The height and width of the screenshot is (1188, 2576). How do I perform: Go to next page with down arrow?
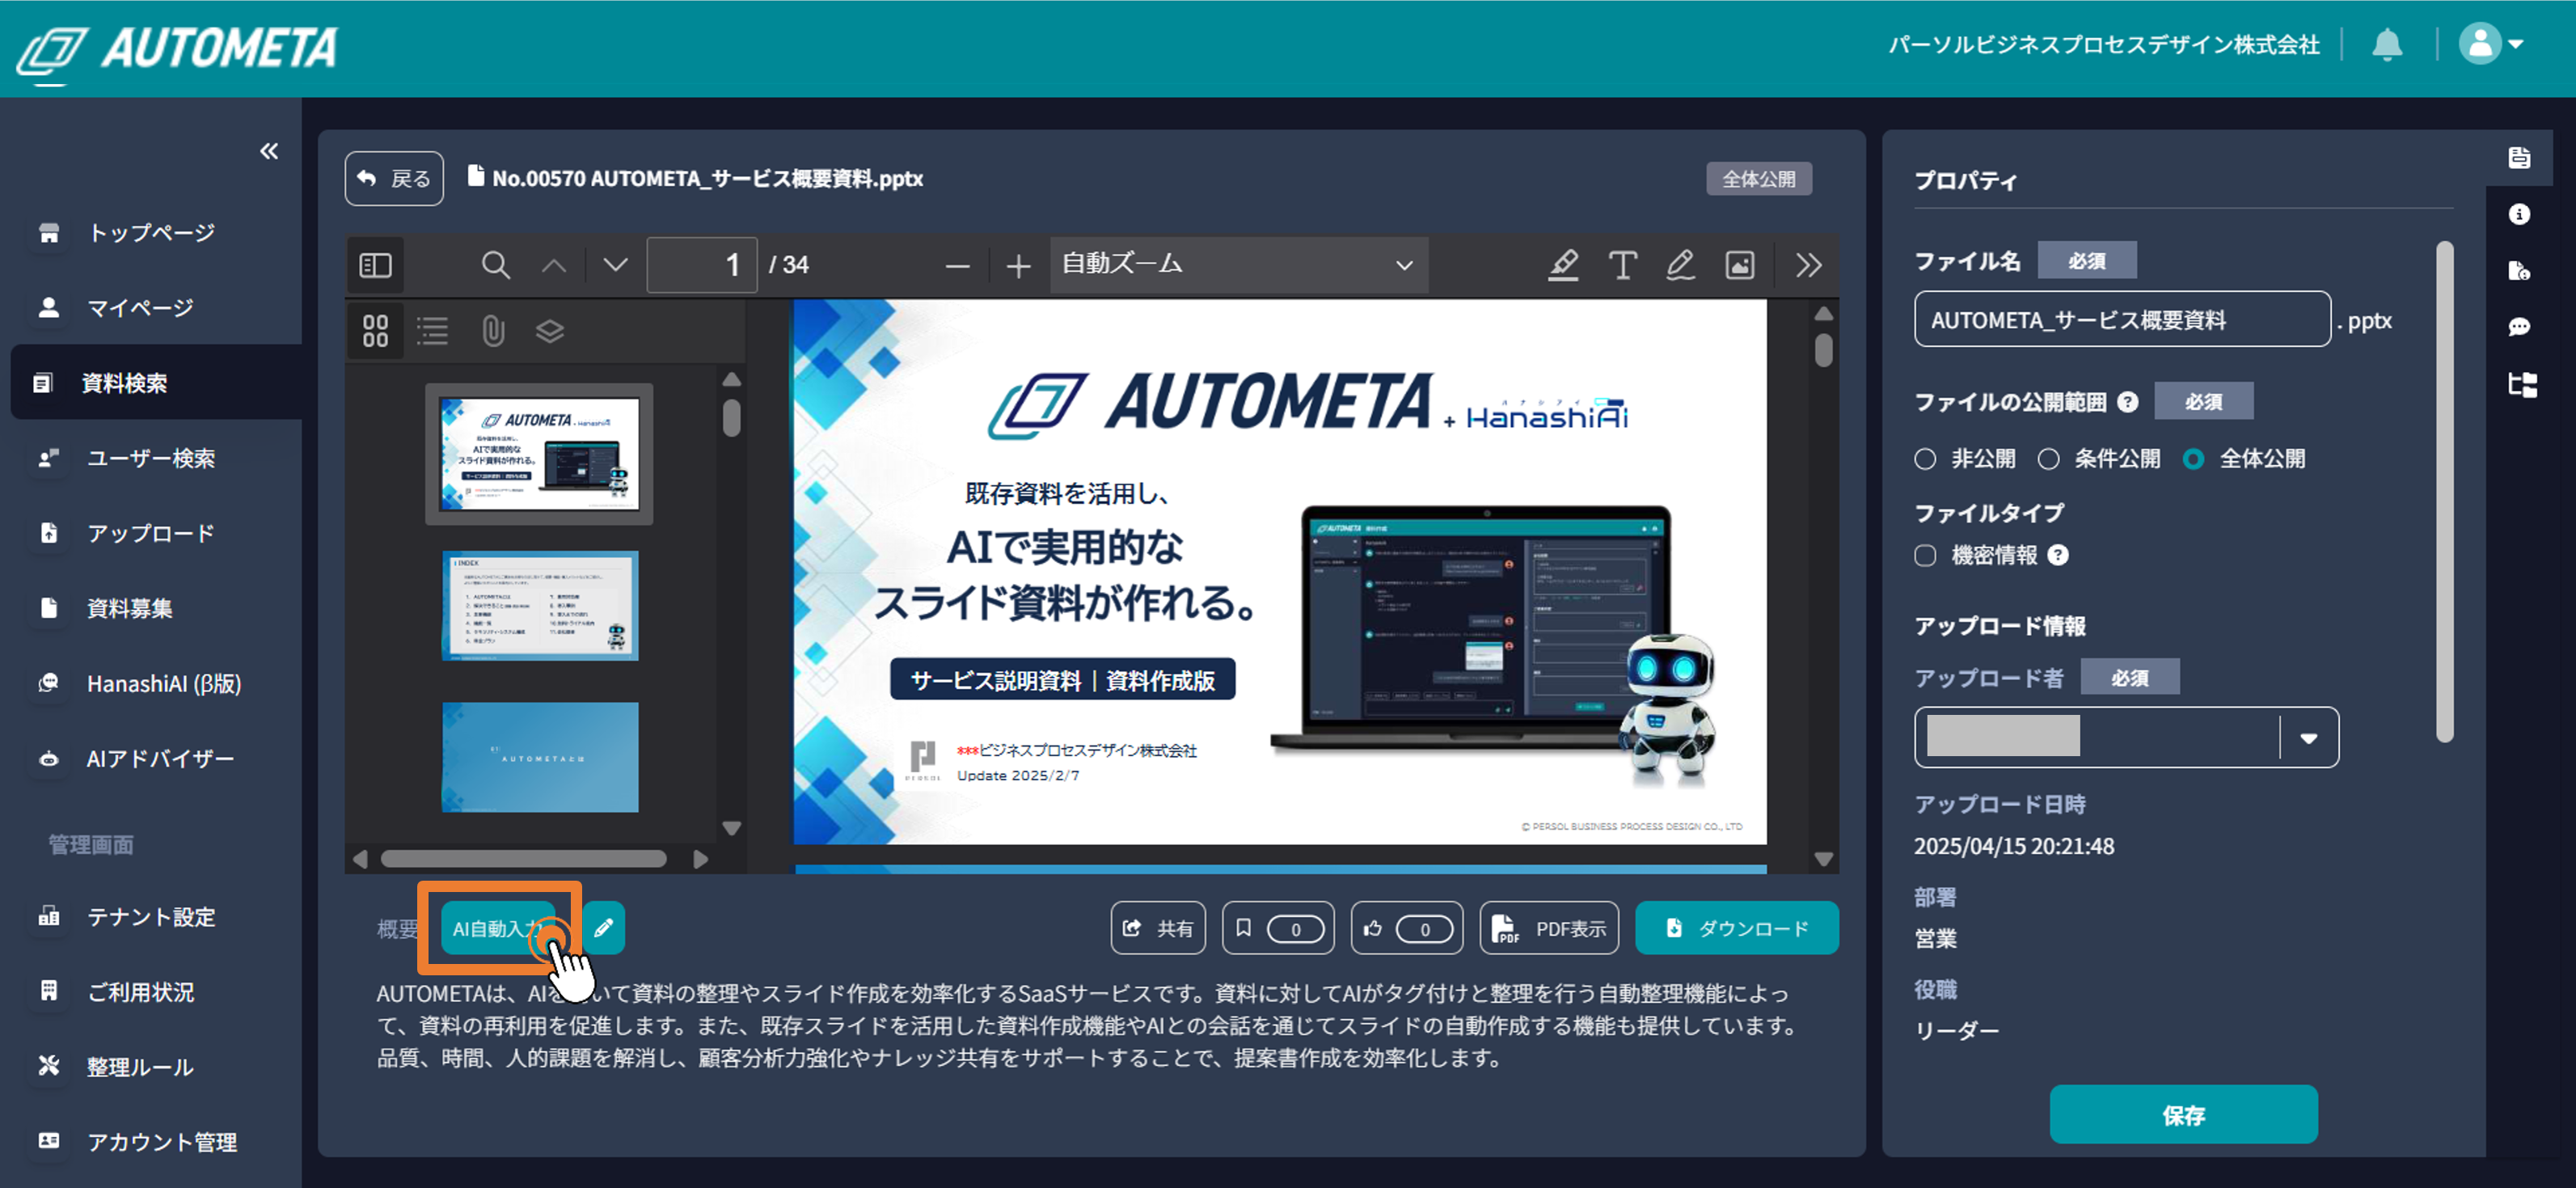coord(616,265)
